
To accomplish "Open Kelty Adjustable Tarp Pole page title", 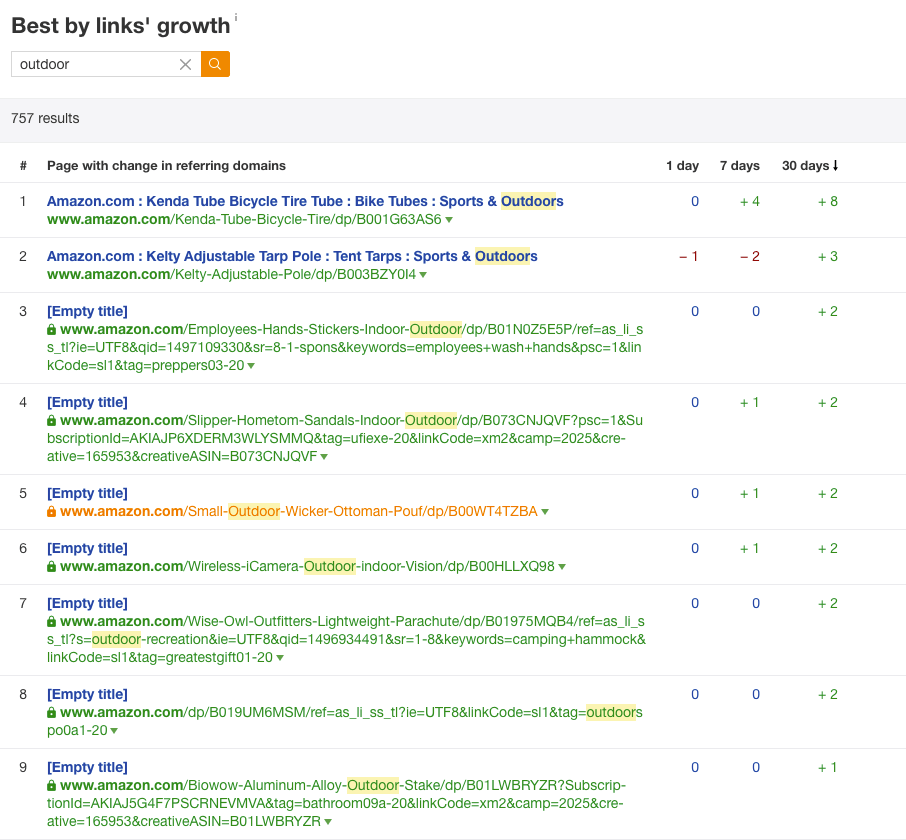I will pyautogui.click(x=292, y=256).
